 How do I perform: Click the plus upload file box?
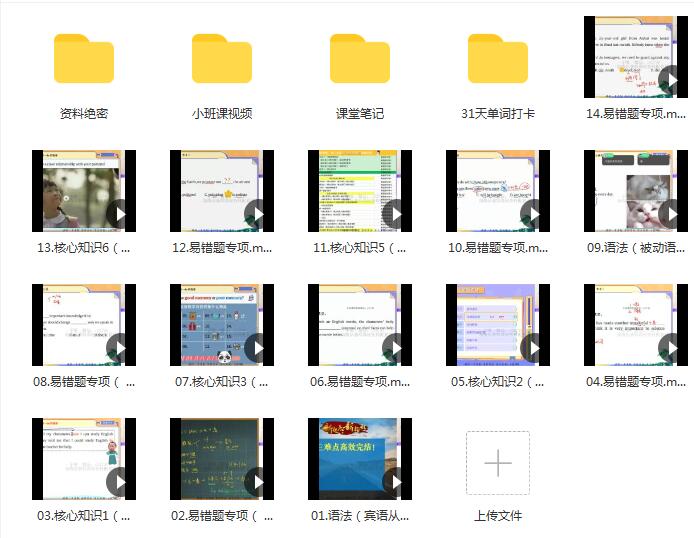click(498, 463)
